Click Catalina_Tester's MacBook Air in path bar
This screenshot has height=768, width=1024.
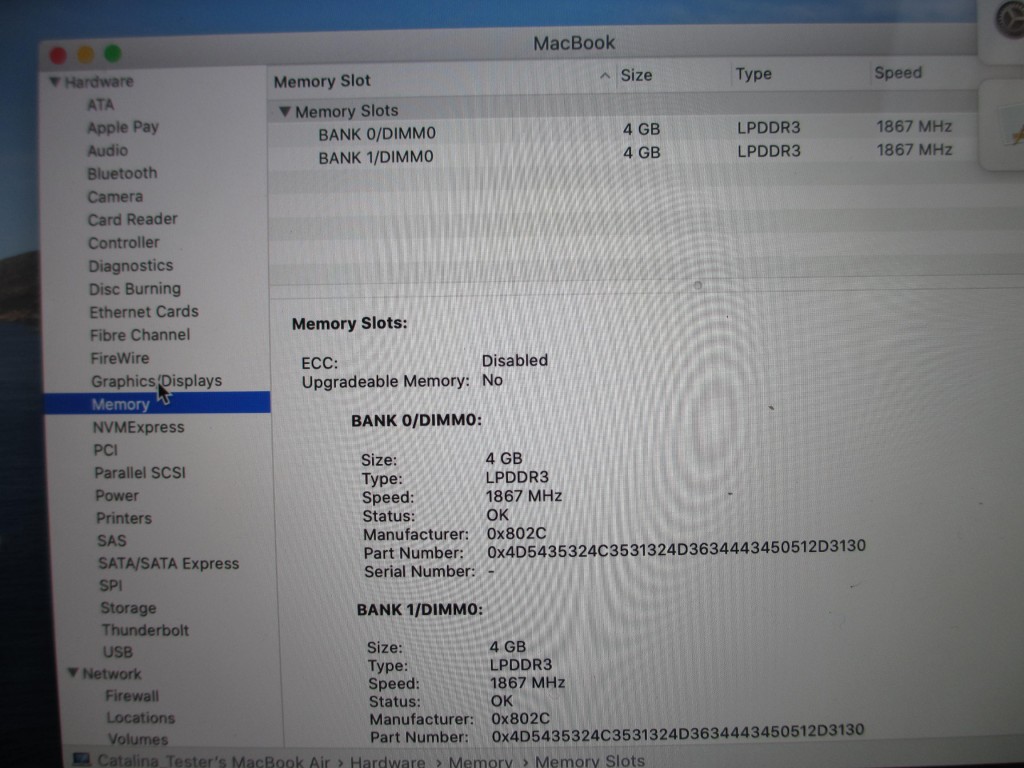pyautogui.click(x=214, y=761)
